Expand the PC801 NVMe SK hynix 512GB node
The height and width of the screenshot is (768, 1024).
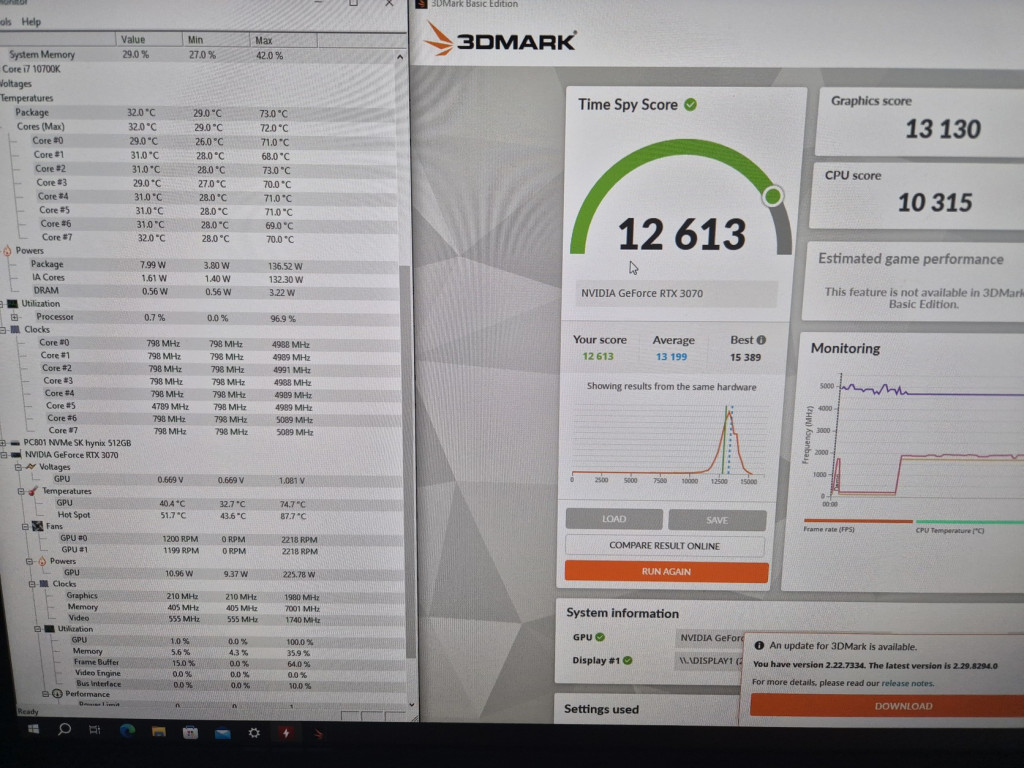point(3,443)
